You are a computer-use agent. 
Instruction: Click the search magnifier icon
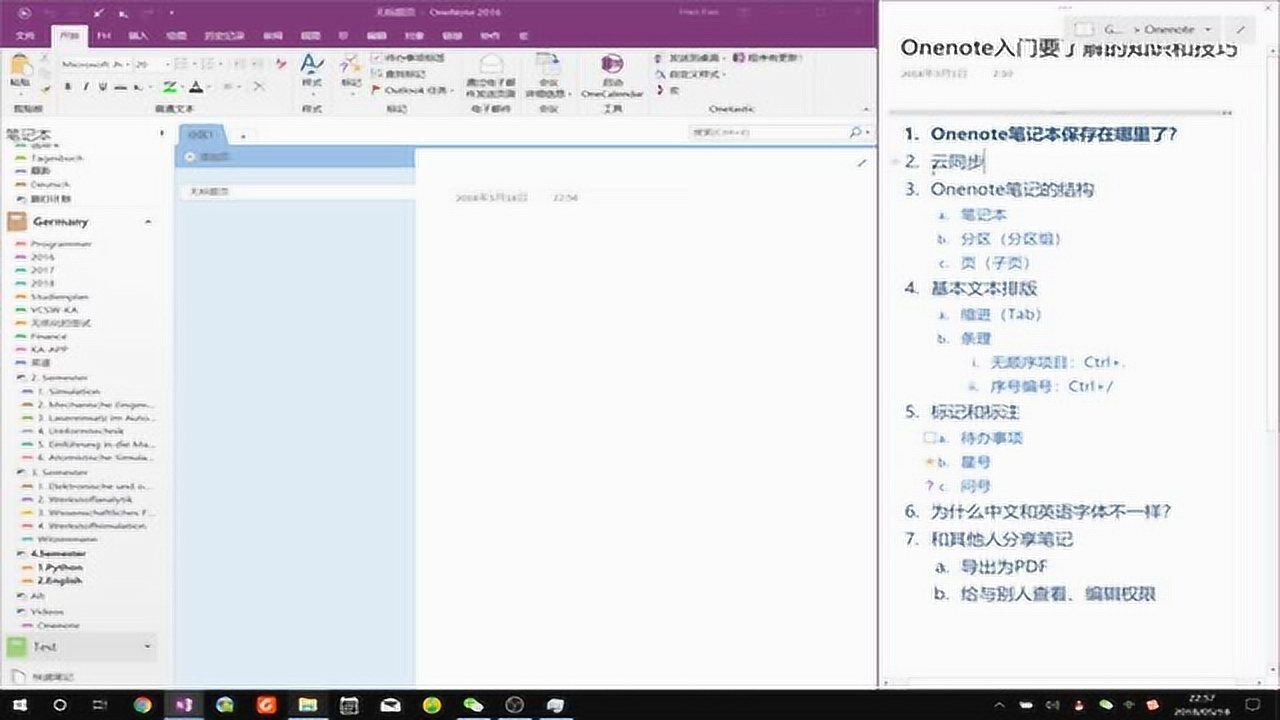(x=856, y=132)
